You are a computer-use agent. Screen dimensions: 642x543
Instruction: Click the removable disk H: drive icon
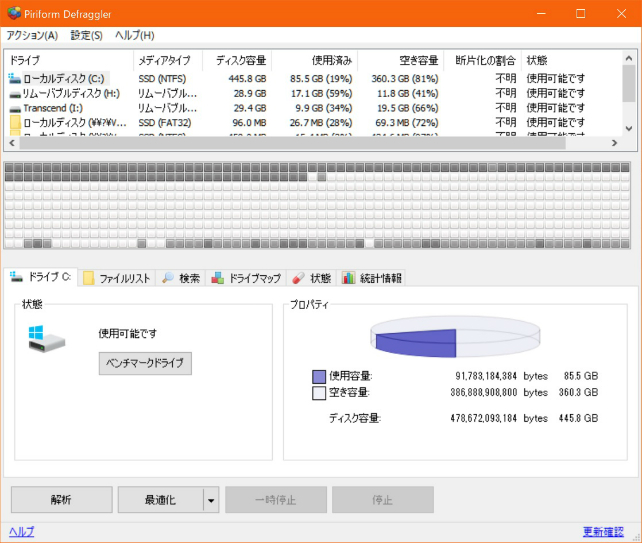(x=15, y=94)
